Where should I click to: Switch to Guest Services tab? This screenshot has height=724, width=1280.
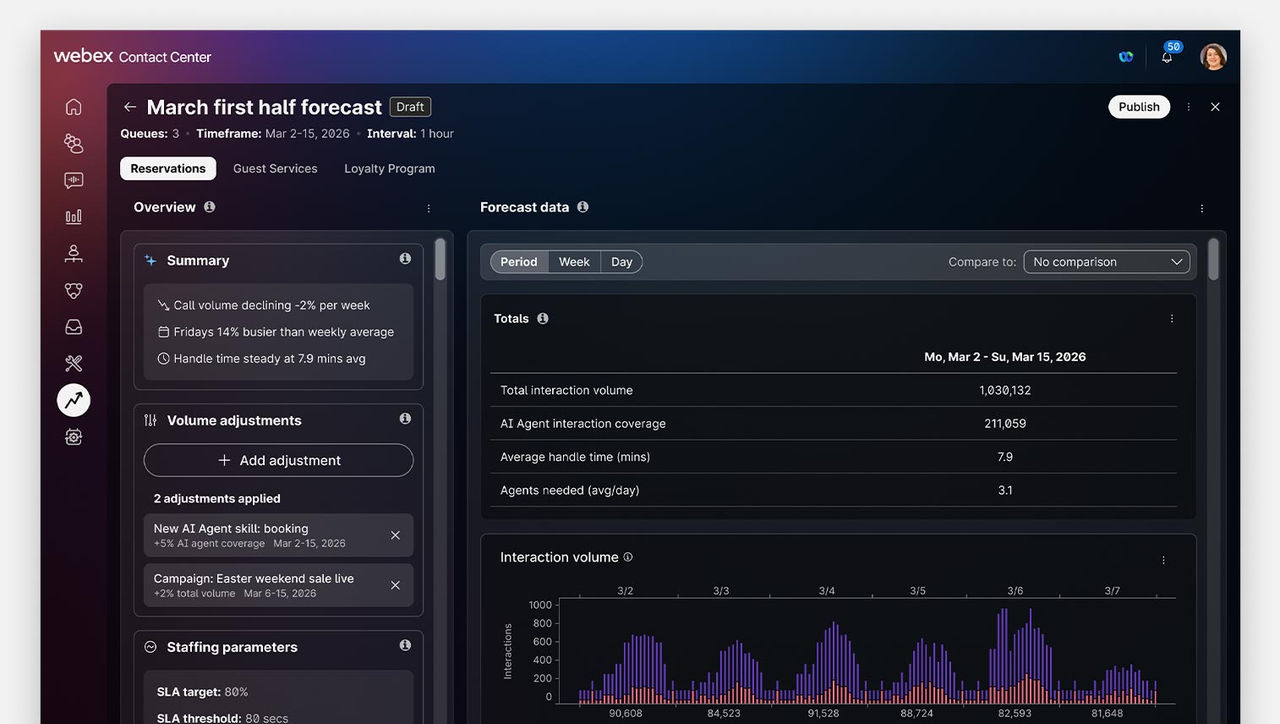[275, 169]
